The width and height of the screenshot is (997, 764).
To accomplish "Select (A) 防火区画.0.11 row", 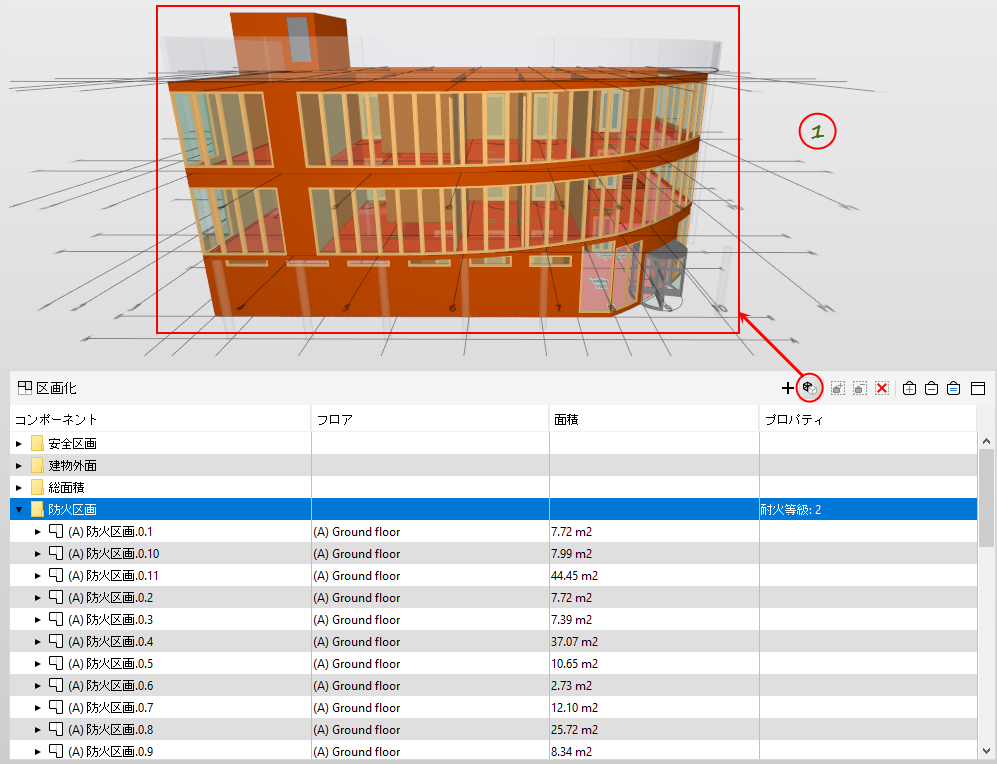I will tap(493, 575).
